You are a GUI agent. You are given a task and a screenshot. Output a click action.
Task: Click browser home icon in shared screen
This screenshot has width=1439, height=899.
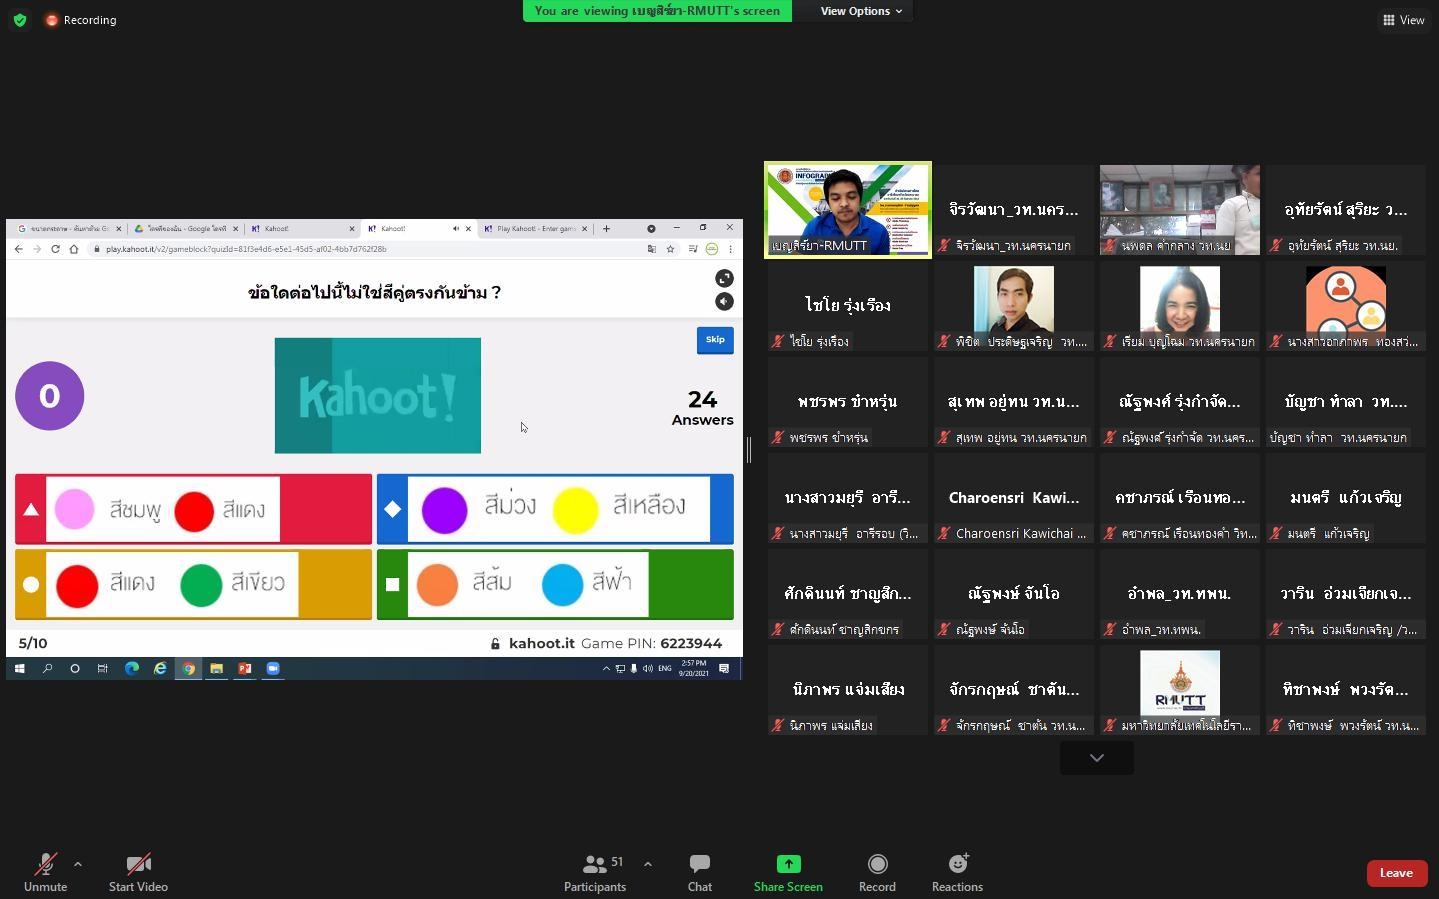(x=73, y=249)
